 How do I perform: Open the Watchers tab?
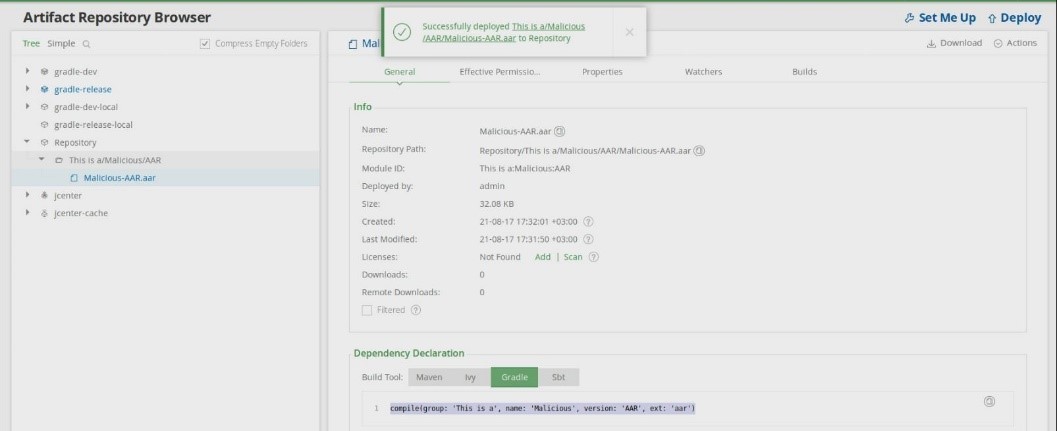pos(703,72)
